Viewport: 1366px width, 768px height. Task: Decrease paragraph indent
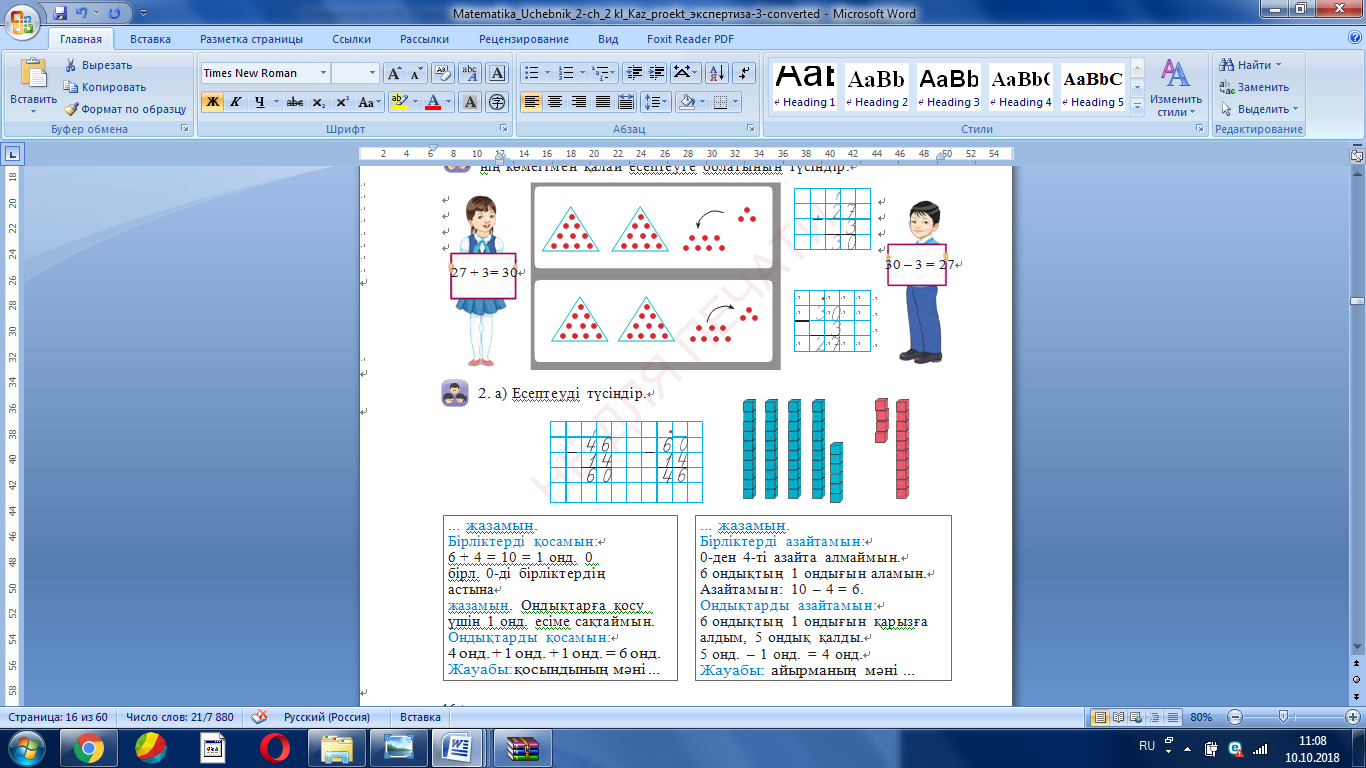pyautogui.click(x=633, y=73)
